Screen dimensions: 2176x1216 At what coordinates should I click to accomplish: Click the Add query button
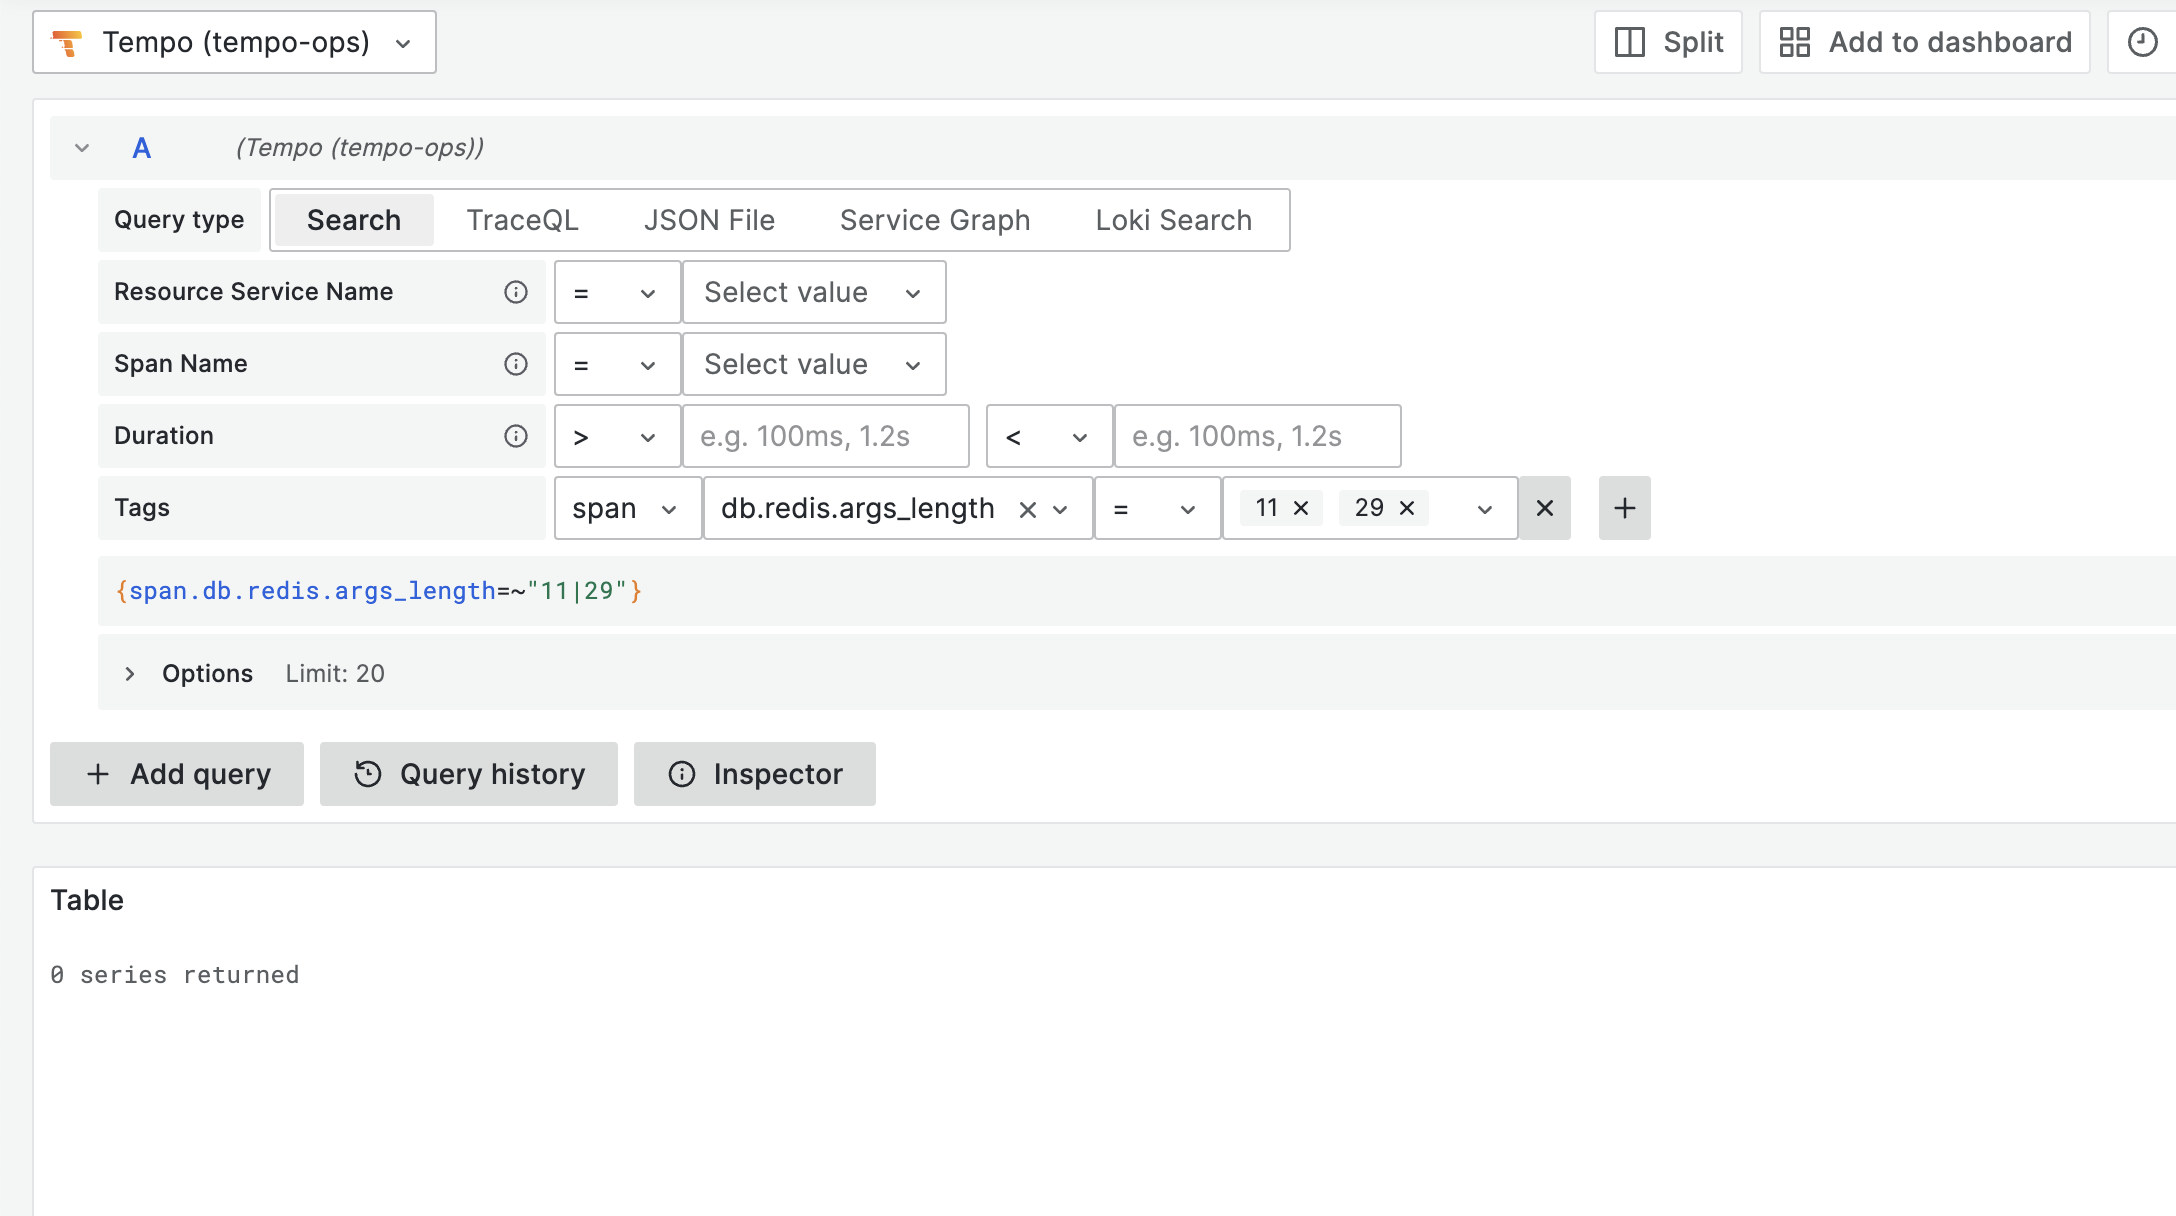click(176, 773)
